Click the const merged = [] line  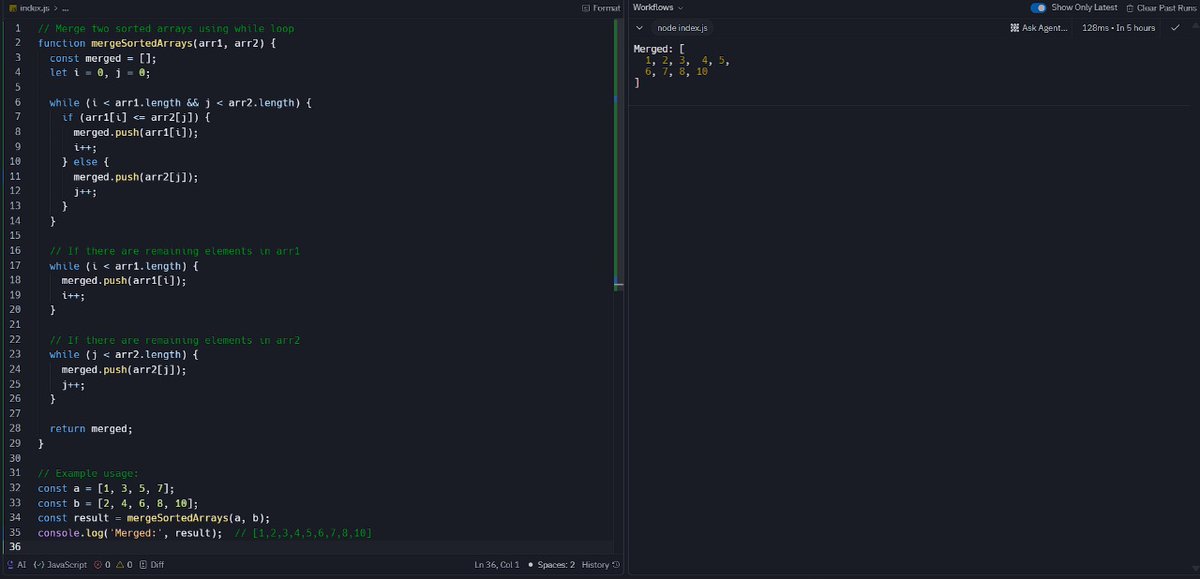(103, 58)
